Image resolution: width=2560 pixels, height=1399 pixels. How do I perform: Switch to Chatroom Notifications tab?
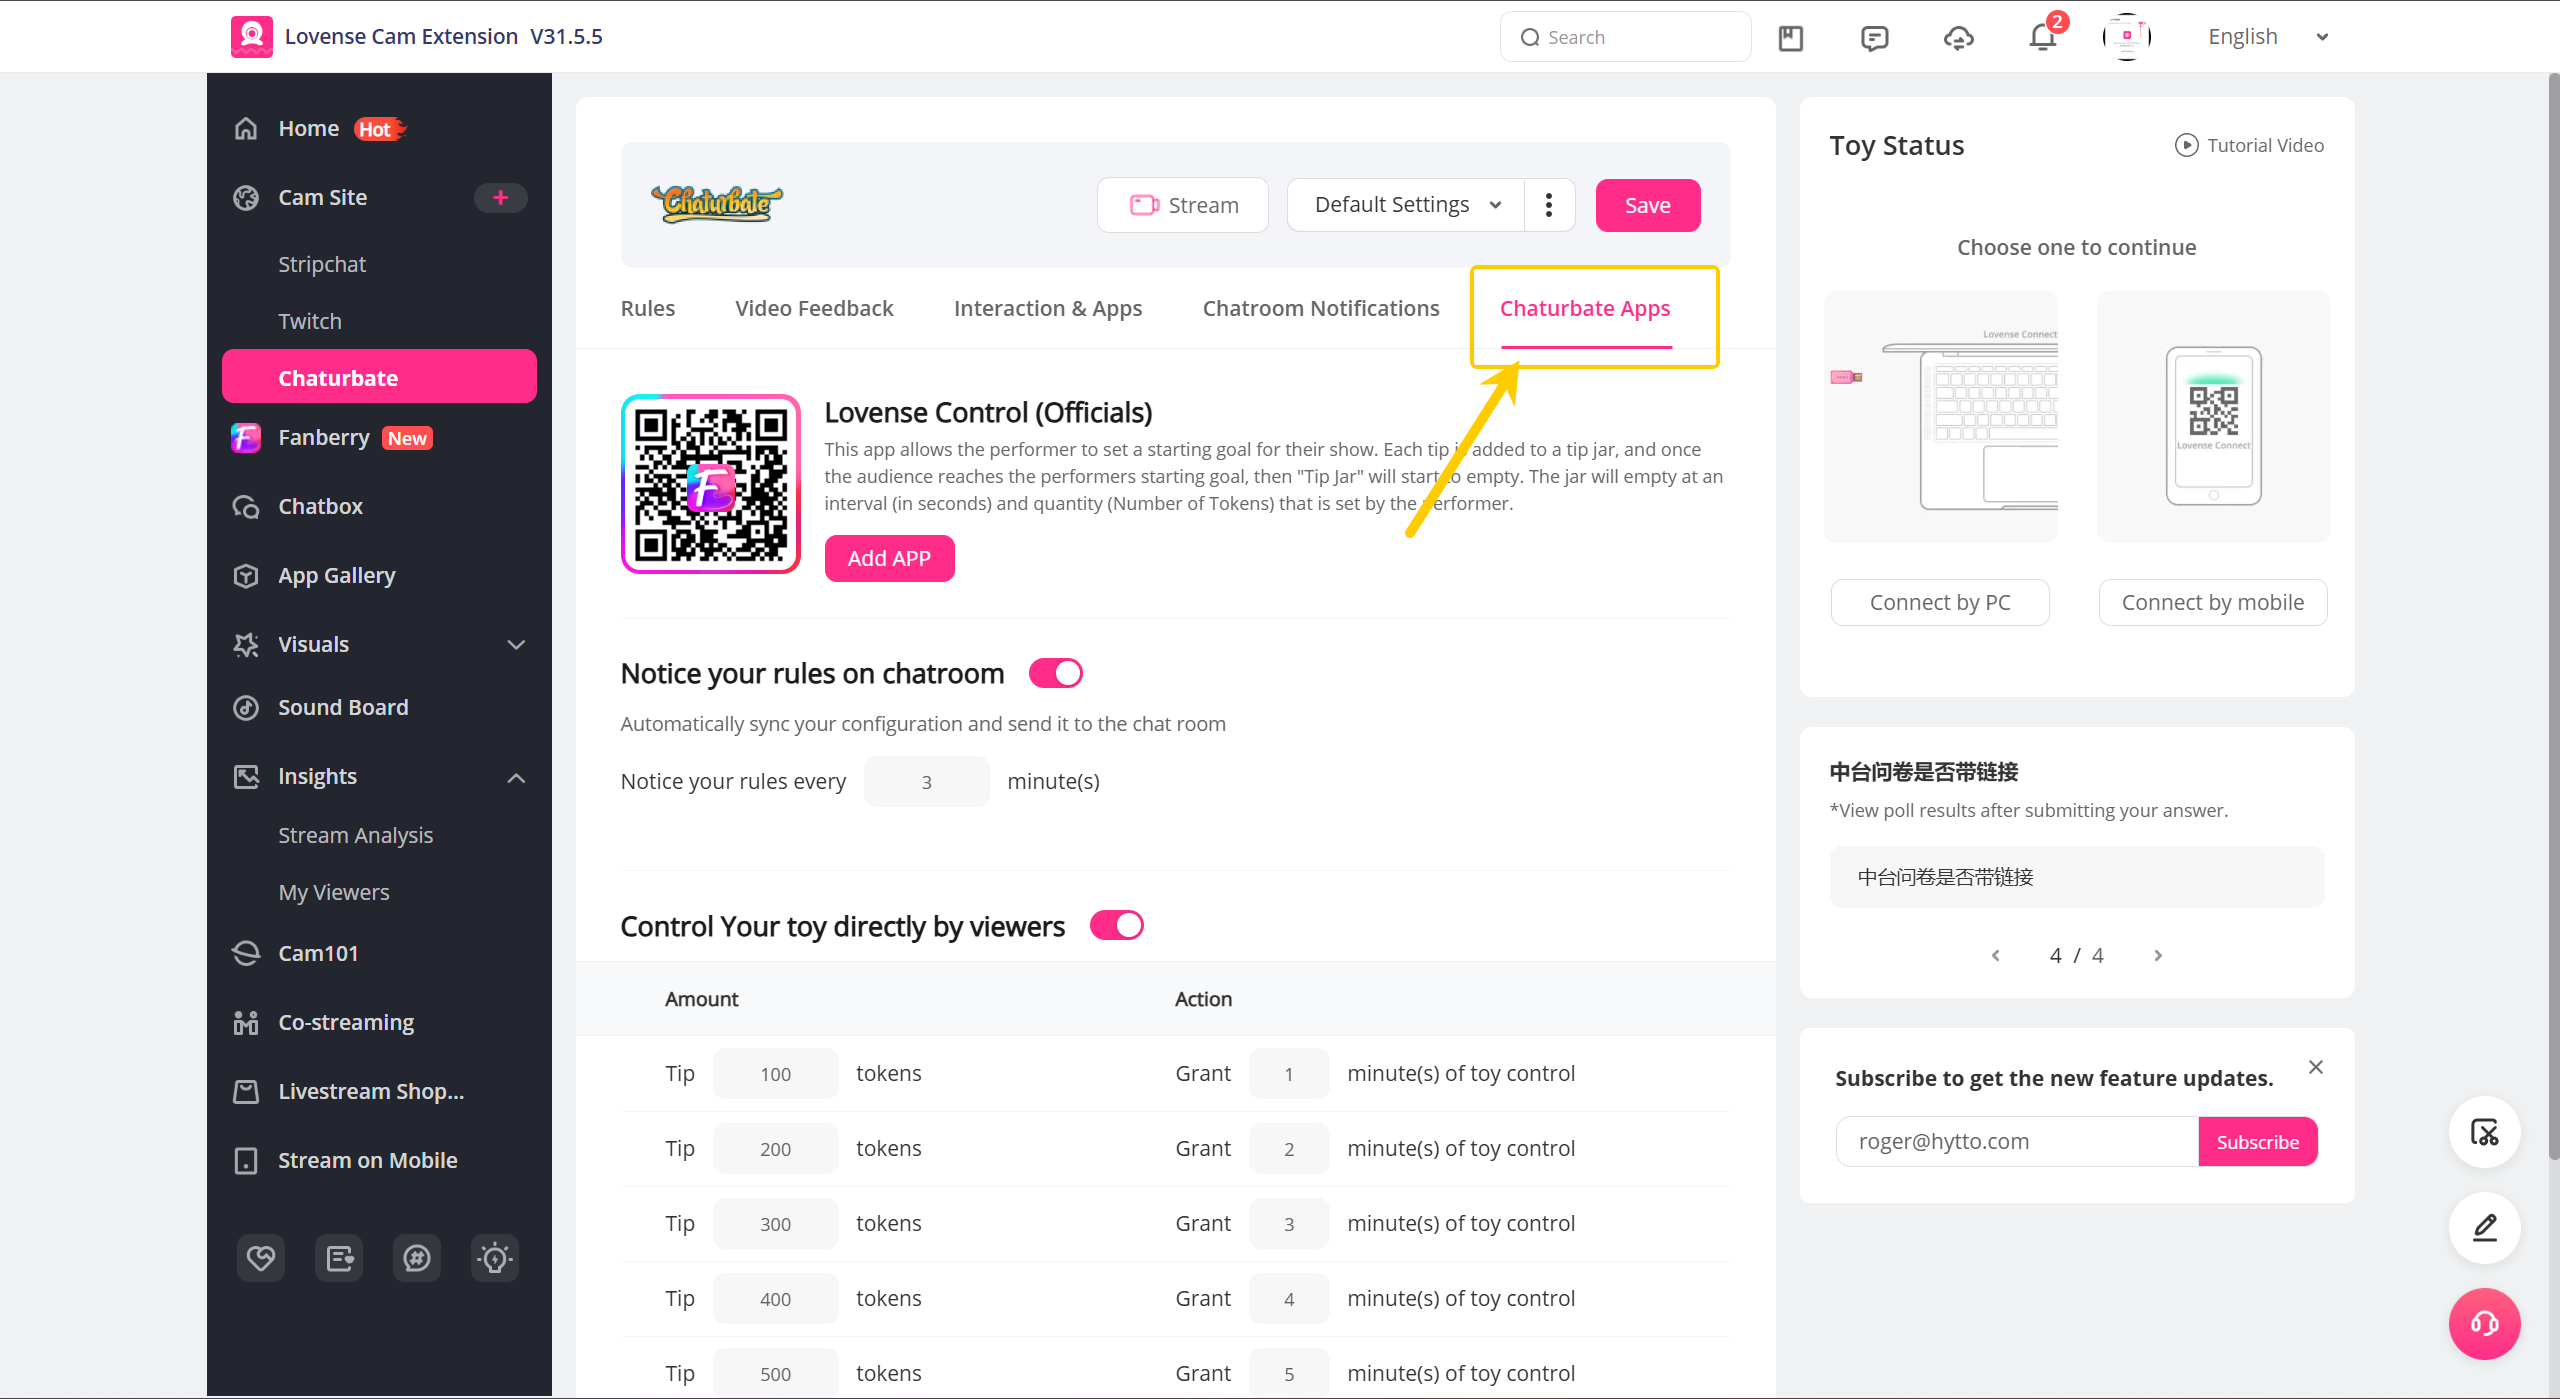pos(1321,309)
